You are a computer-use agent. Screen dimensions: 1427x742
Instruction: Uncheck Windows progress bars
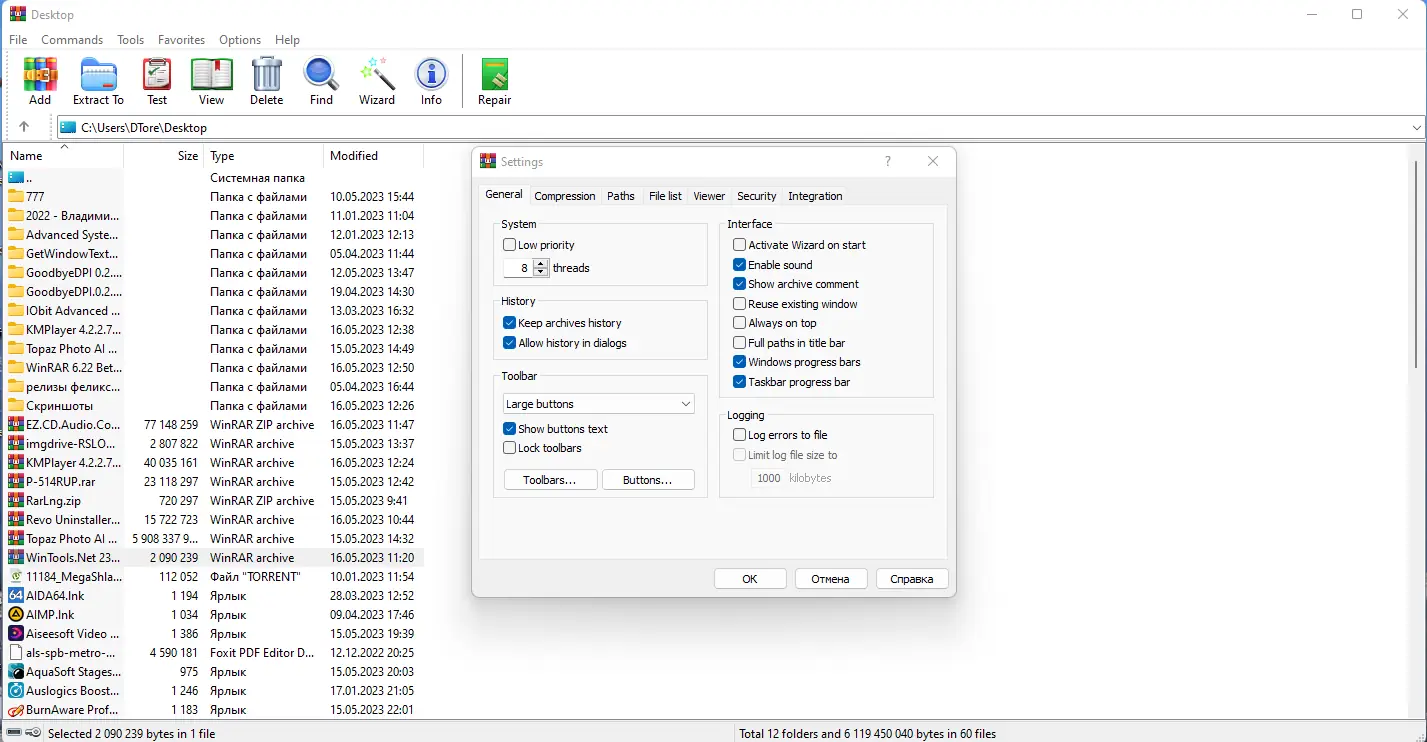click(740, 362)
